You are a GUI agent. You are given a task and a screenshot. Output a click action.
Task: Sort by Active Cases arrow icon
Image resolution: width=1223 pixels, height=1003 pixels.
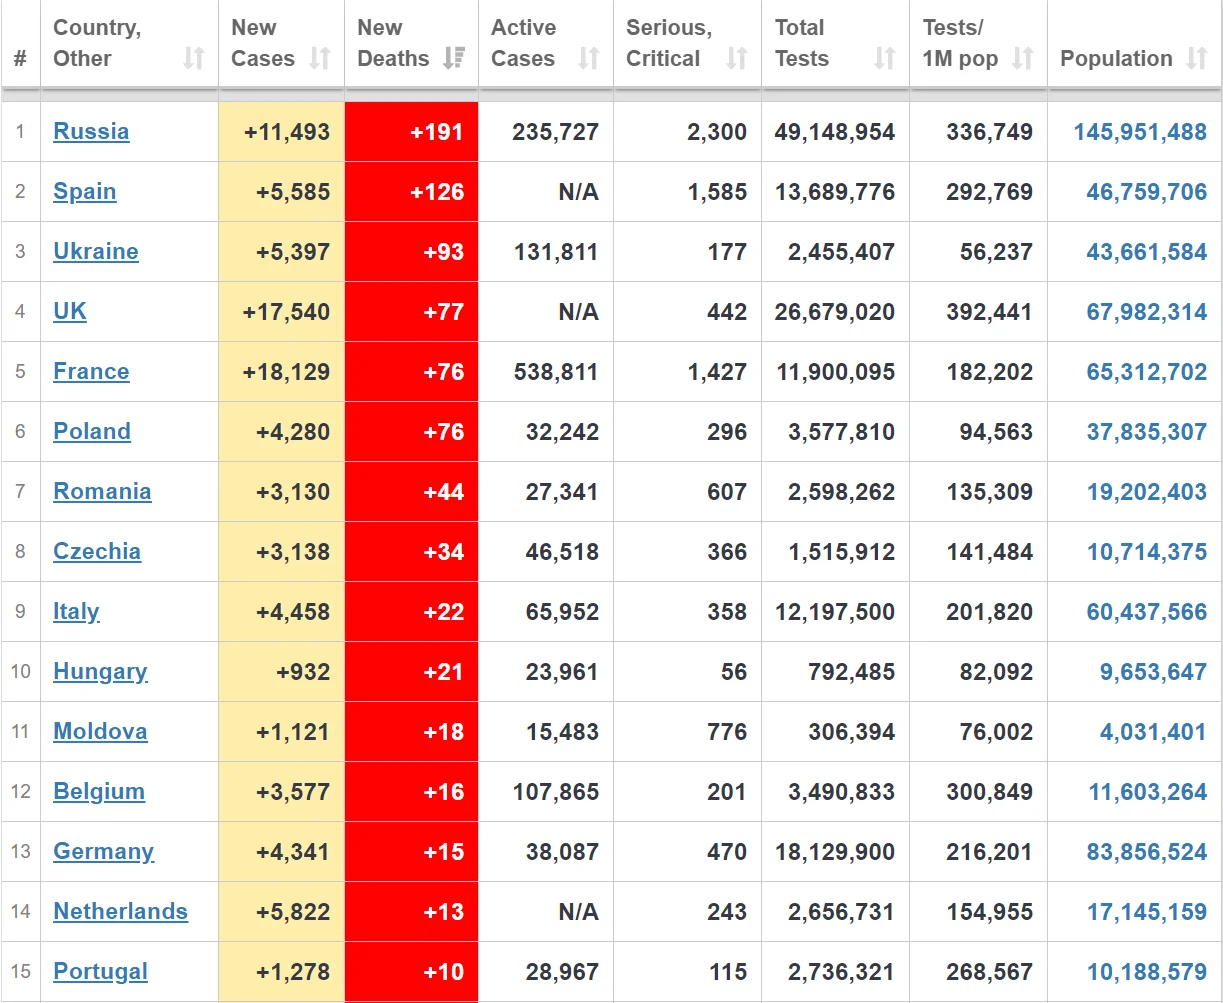tap(589, 59)
